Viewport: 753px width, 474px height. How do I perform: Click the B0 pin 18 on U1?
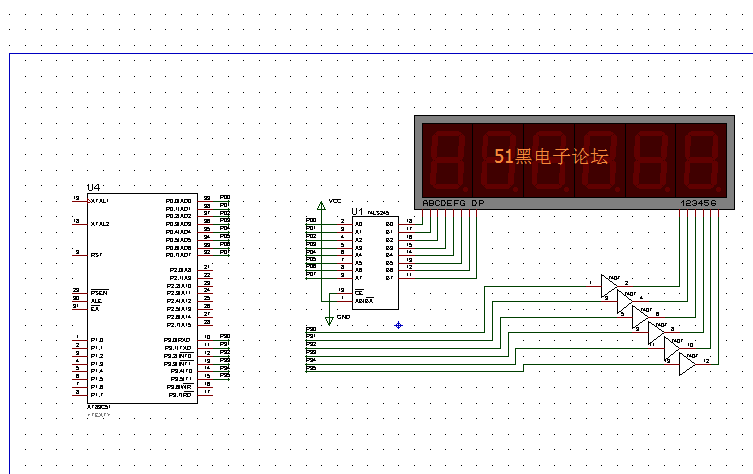[x=406, y=224]
